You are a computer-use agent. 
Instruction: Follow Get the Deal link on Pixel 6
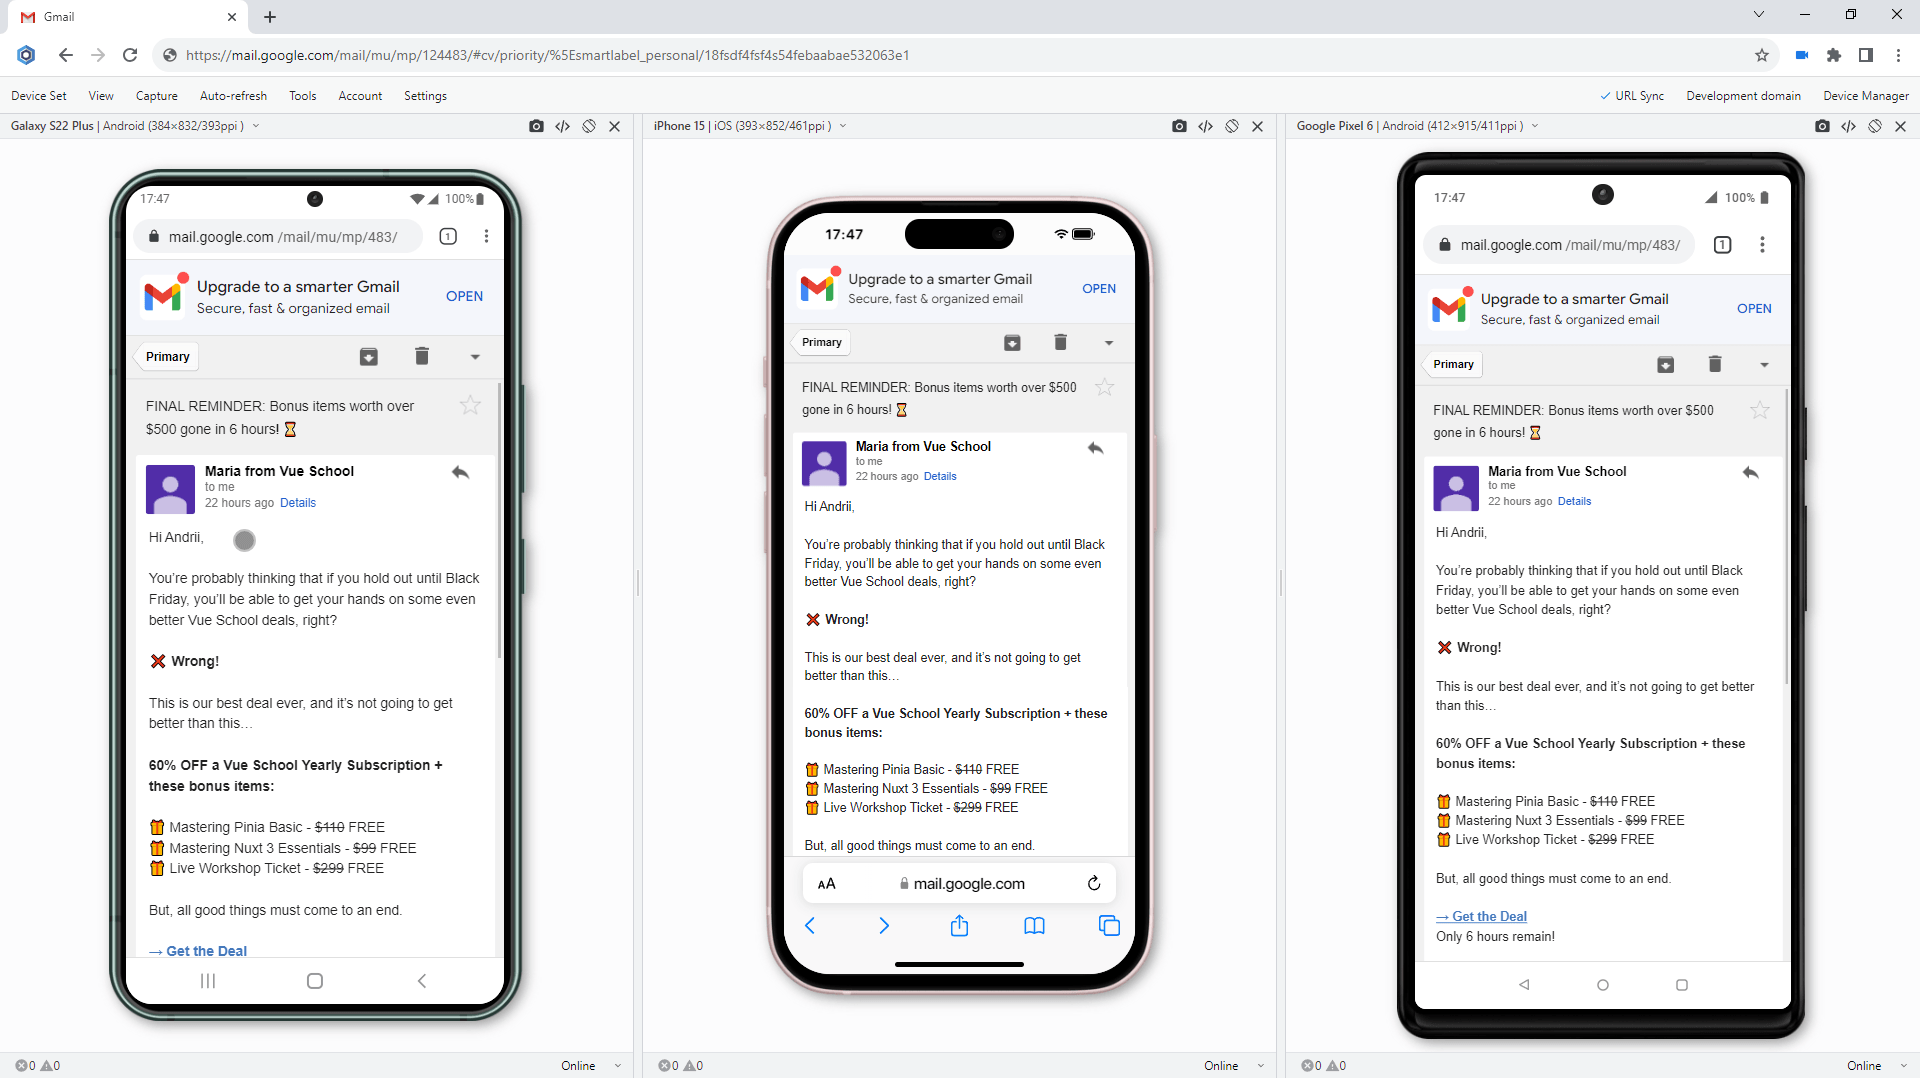pyautogui.click(x=1481, y=916)
